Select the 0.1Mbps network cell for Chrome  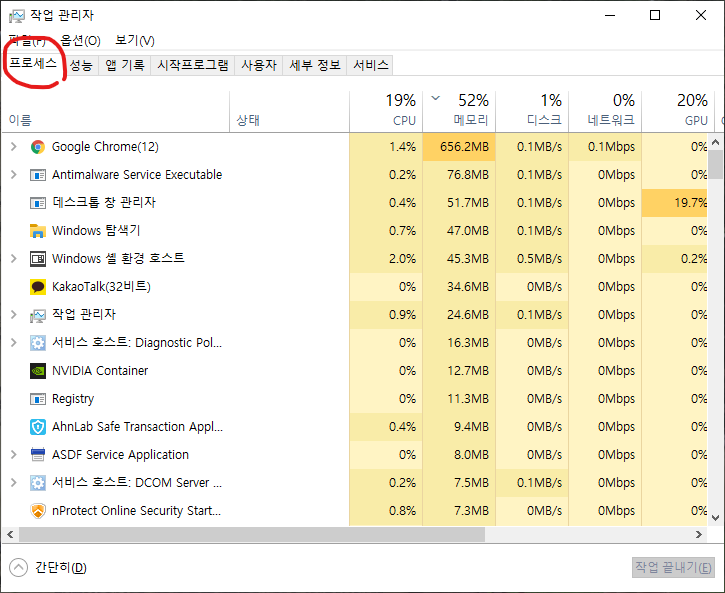pos(605,147)
